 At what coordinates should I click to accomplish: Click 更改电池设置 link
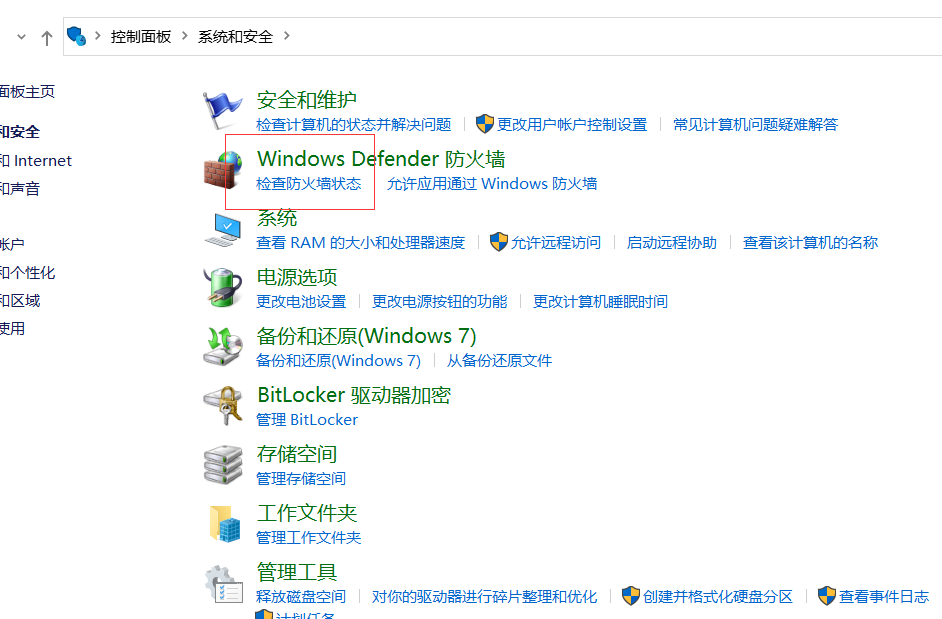[301, 301]
